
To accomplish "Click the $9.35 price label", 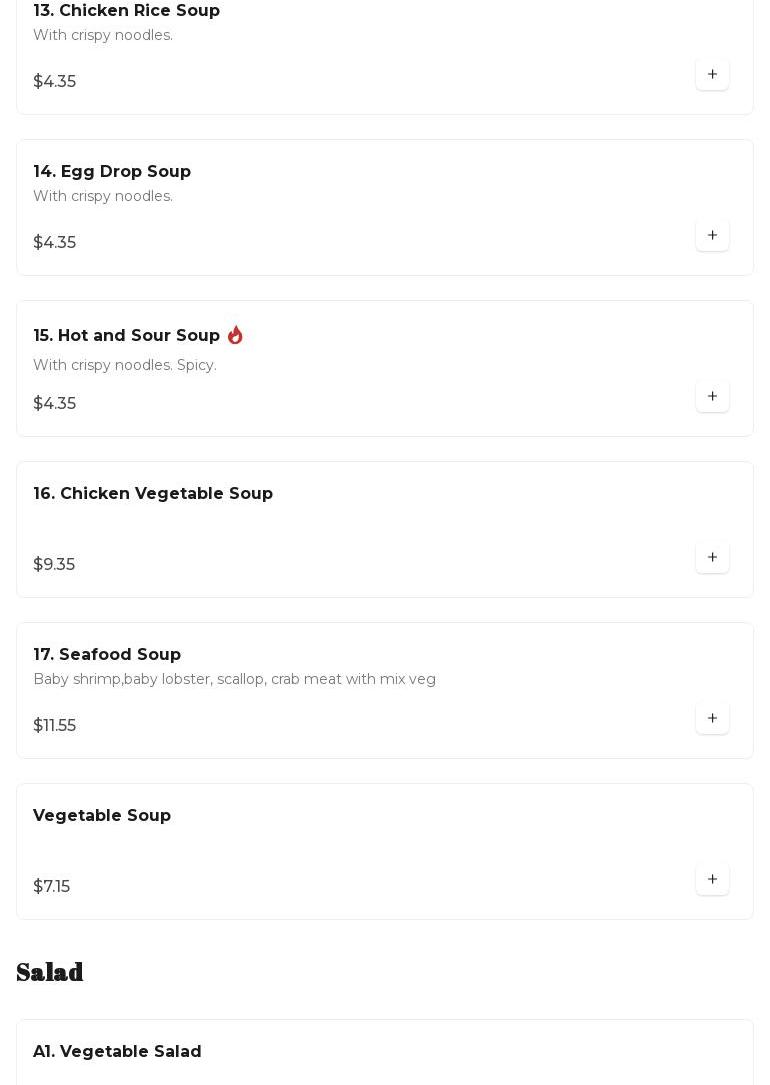I will pyautogui.click(x=54, y=564).
